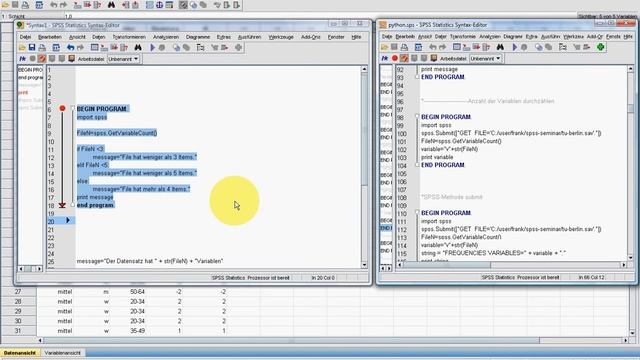This screenshot has width=640, height=360.
Task: Click Go to Data icon in Syntax1 toolbar
Action: click(x=94, y=48)
